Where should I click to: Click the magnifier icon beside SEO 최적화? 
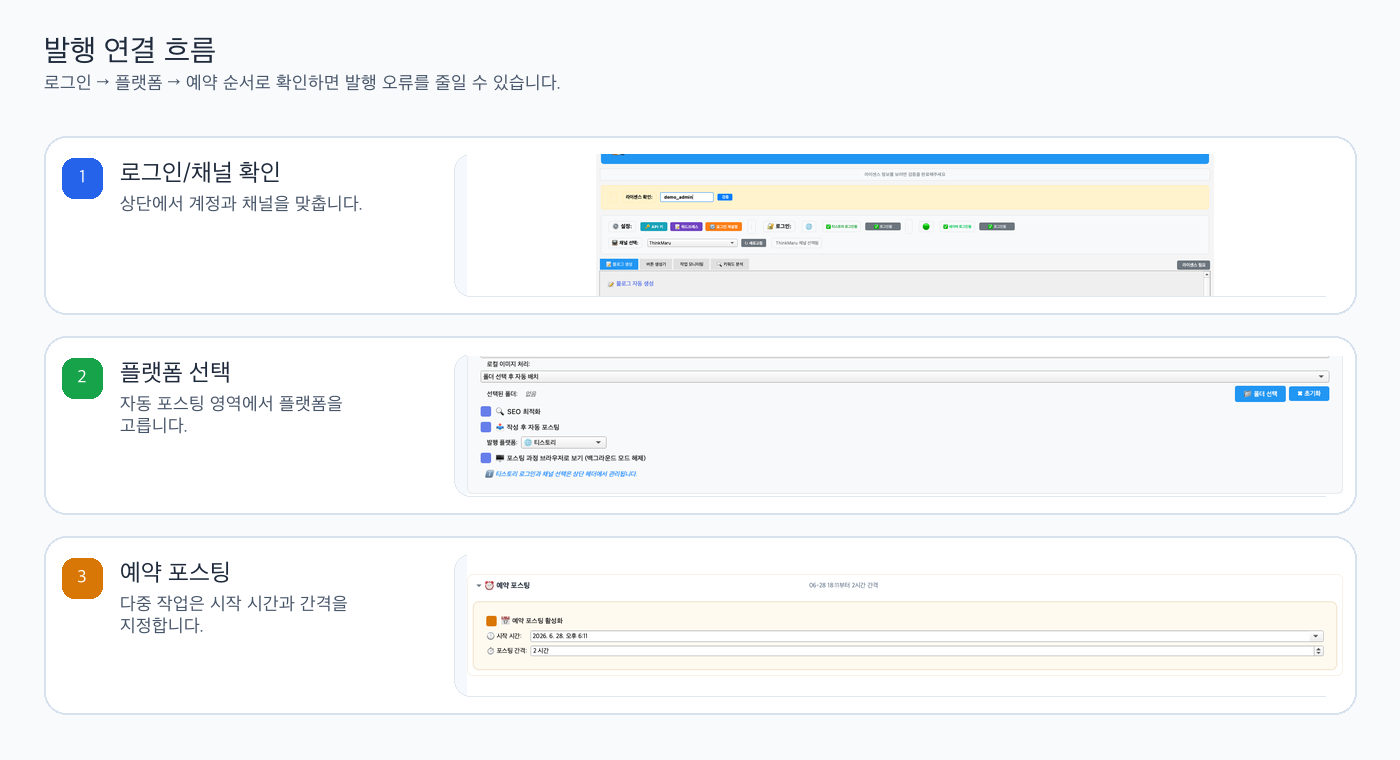(500, 411)
